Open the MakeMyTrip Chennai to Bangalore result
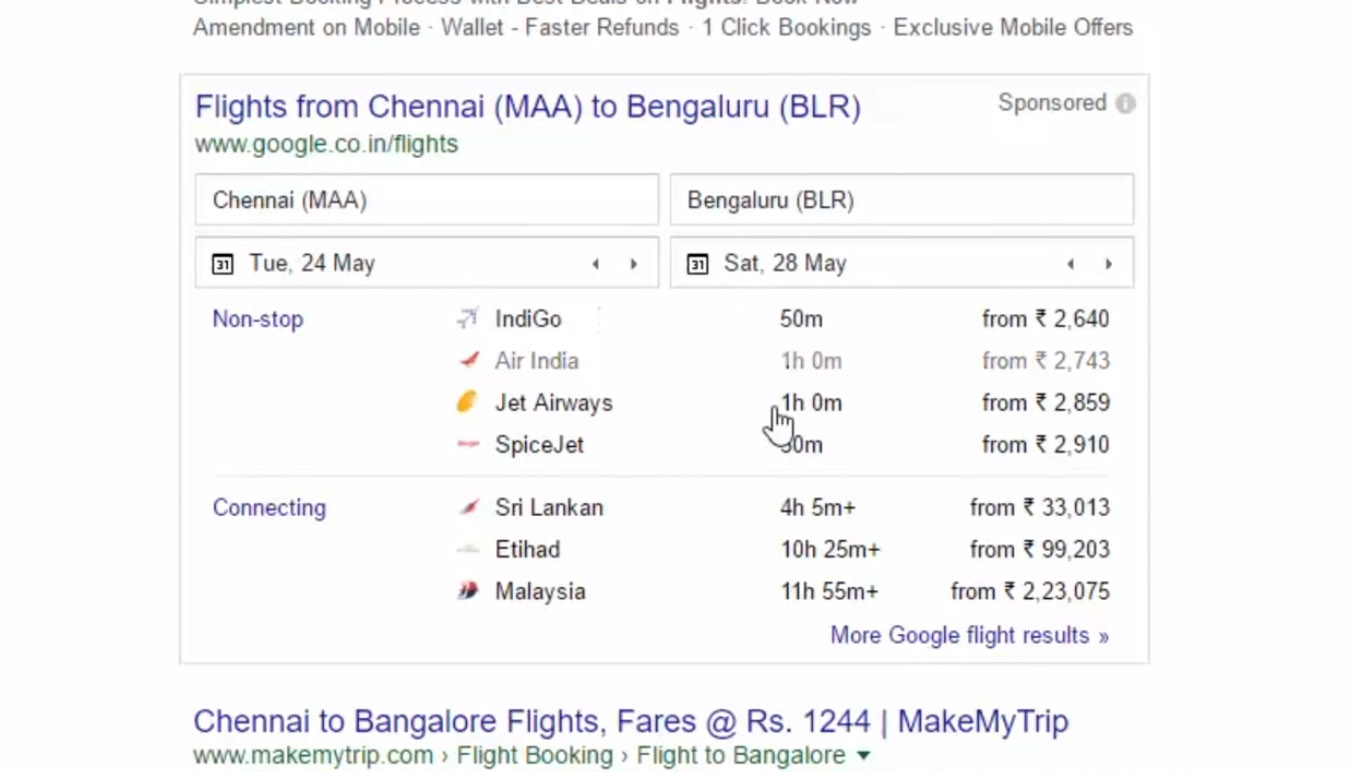The width and height of the screenshot is (1352, 772). [630, 721]
